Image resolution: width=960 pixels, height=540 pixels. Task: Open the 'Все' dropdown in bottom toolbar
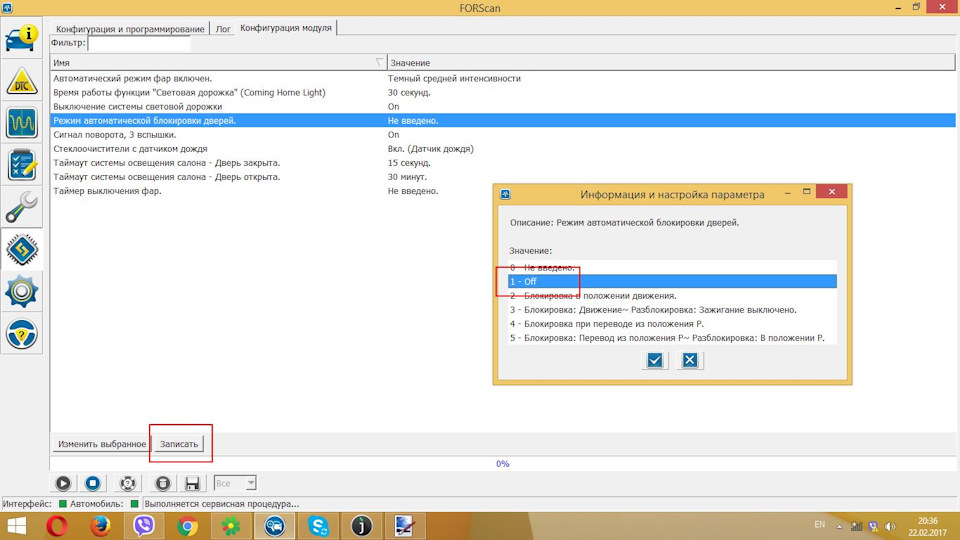tap(235, 483)
